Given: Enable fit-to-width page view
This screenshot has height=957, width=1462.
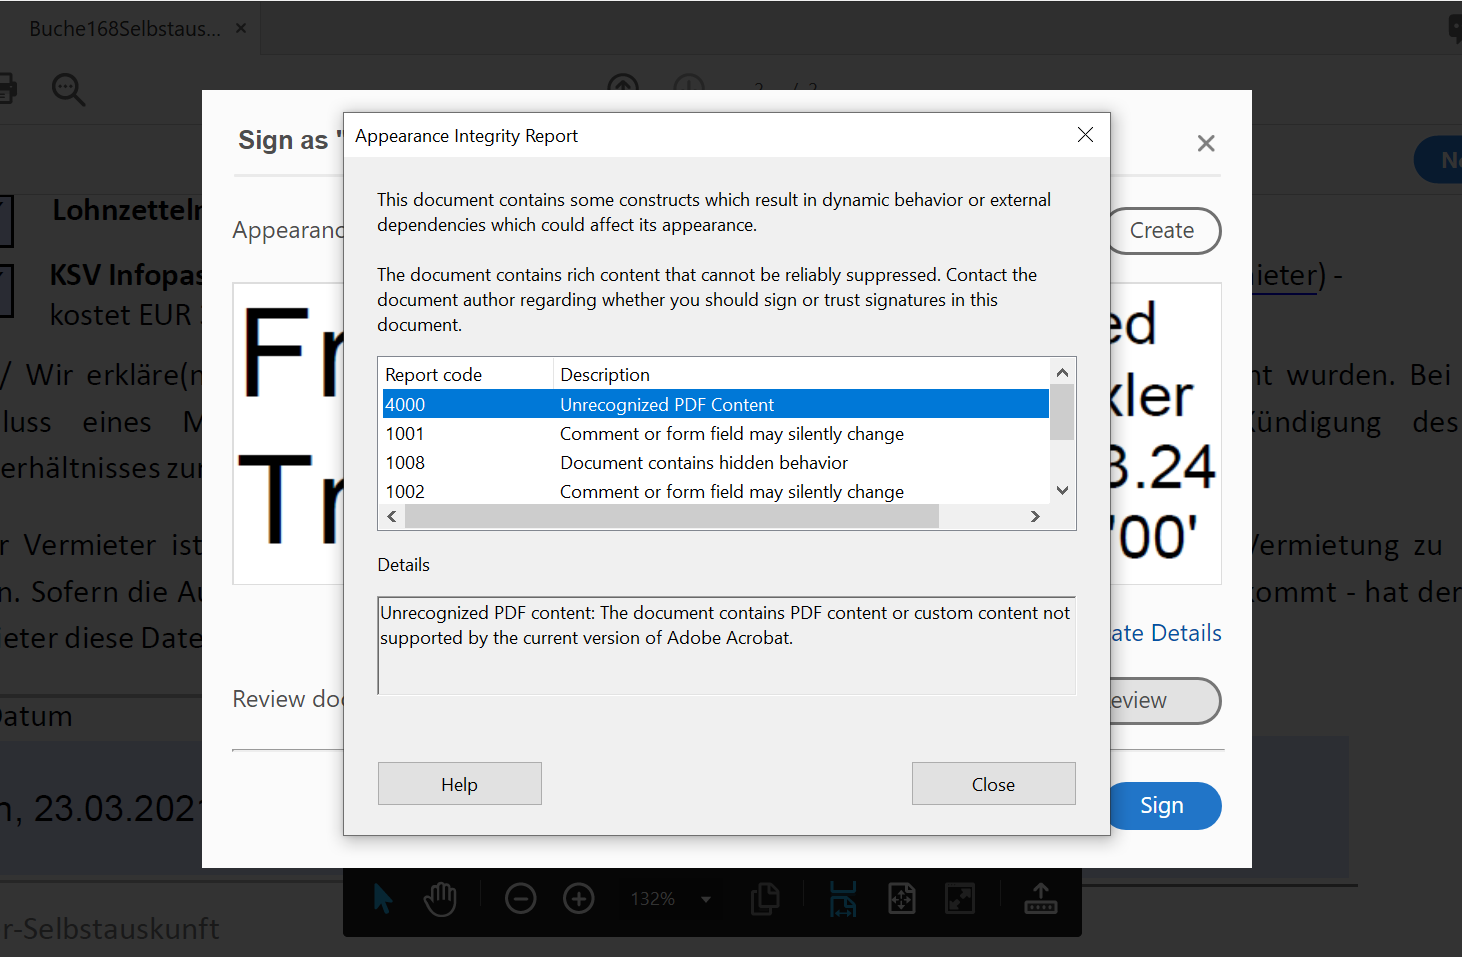Looking at the screenshot, I should coord(843,898).
